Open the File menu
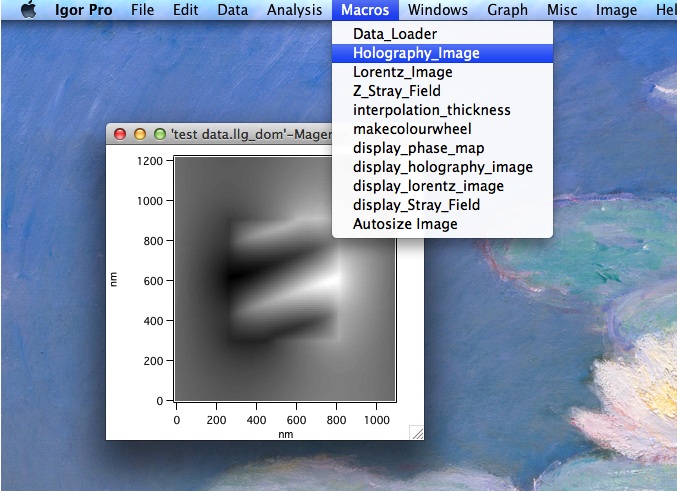The height and width of the screenshot is (491, 677). [143, 11]
